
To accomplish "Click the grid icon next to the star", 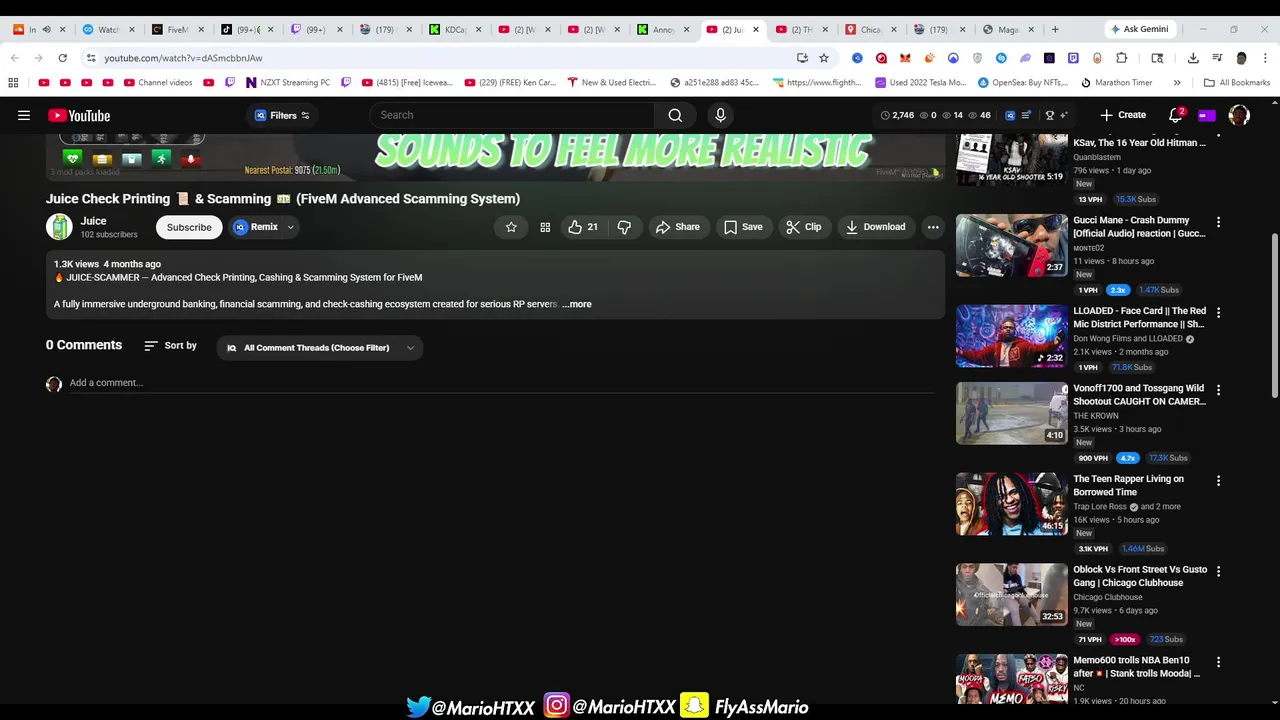I will [x=545, y=227].
